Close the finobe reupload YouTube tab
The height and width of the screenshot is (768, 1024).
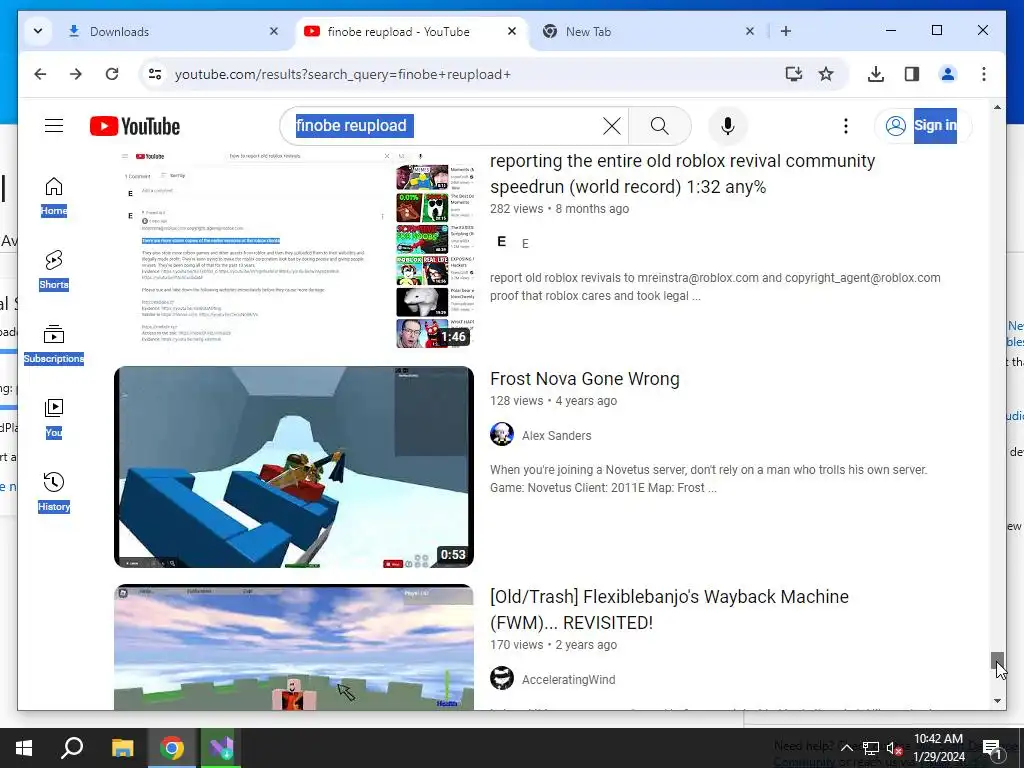[512, 31]
